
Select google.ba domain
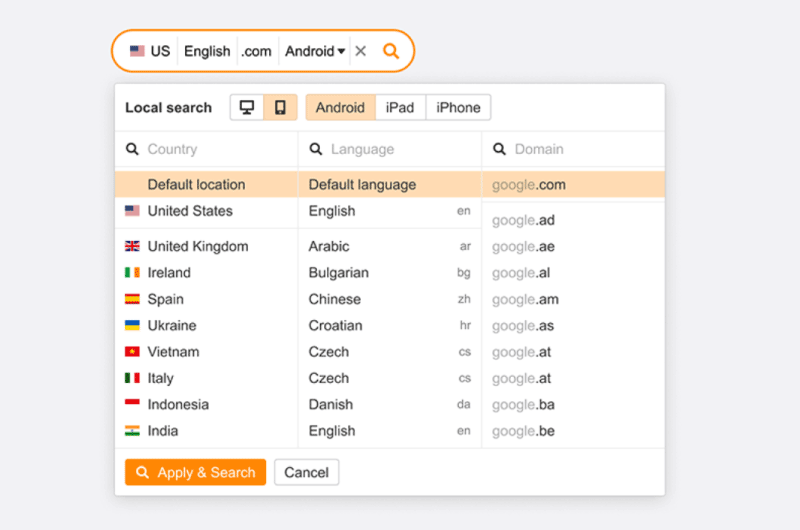pos(573,405)
